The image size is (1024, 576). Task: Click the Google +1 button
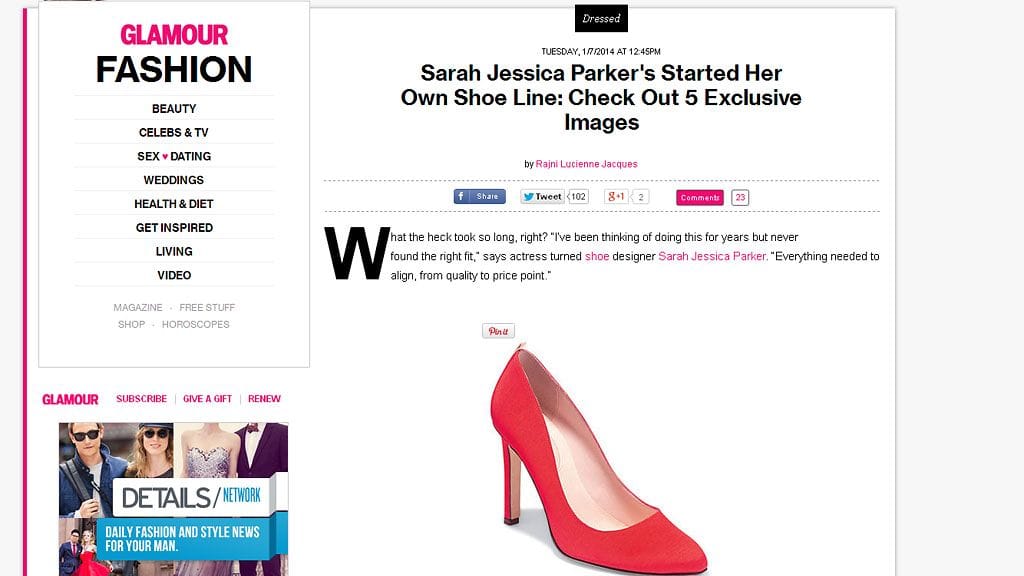click(x=616, y=197)
